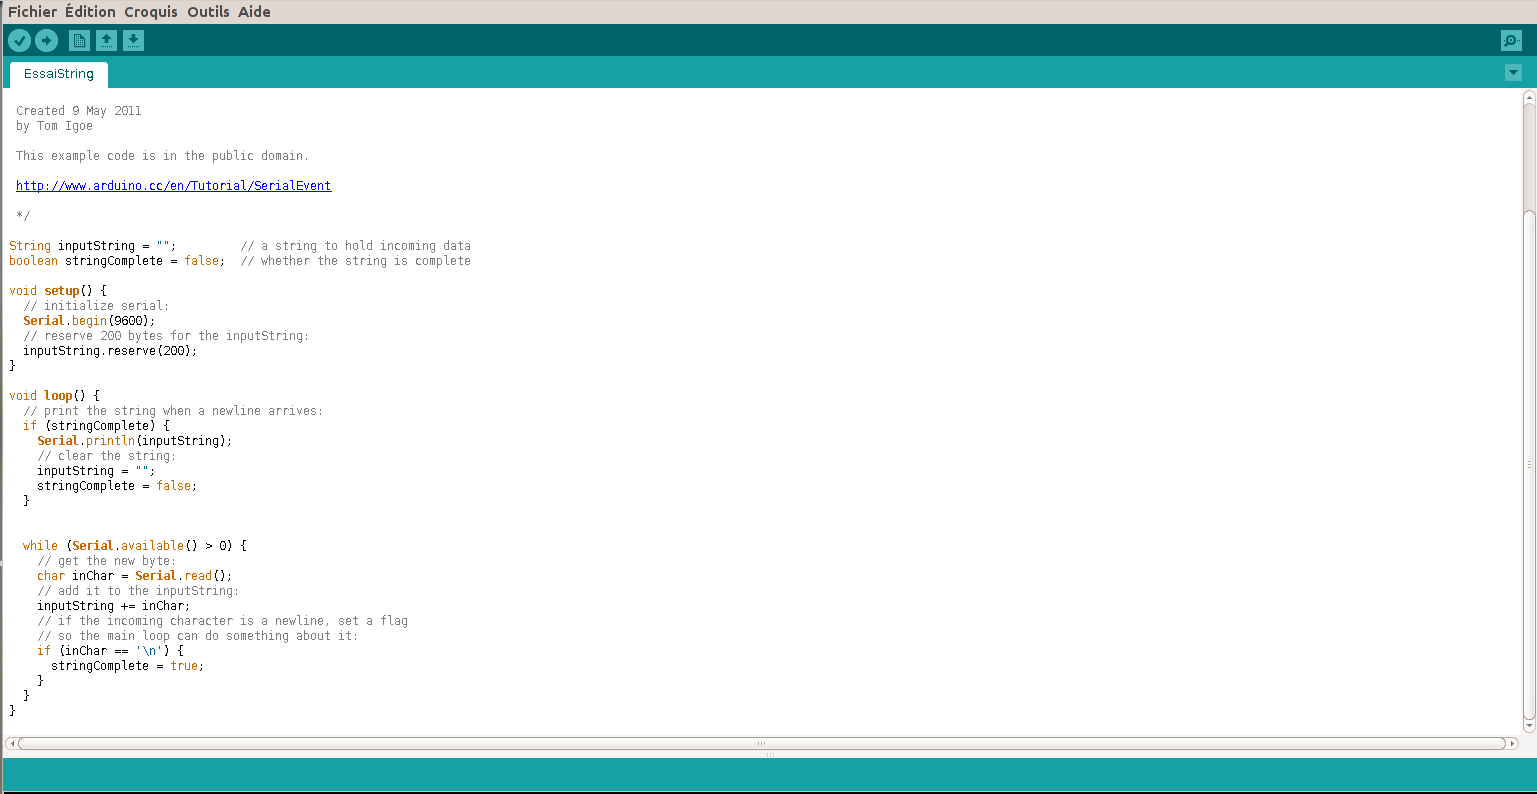The image size is (1537, 794).
Task: Click the '// reserve 200 bytes for the inputString:' comment
Action: click(166, 336)
